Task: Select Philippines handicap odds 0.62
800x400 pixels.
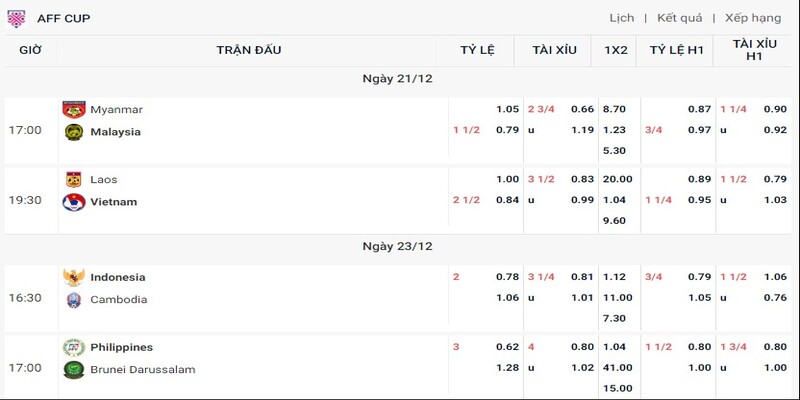Action: click(507, 347)
